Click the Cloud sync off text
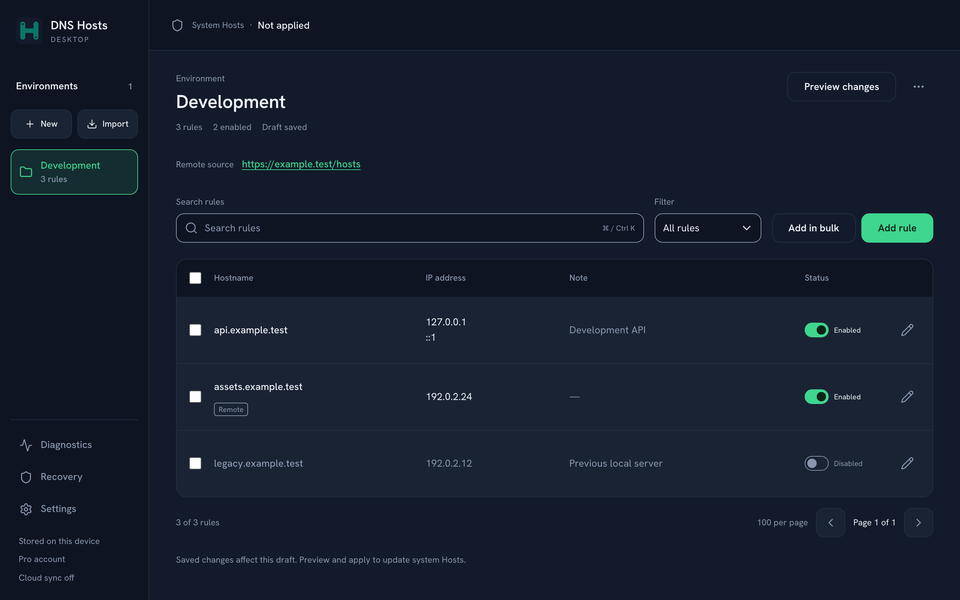Image resolution: width=960 pixels, height=600 pixels. pos(46,578)
